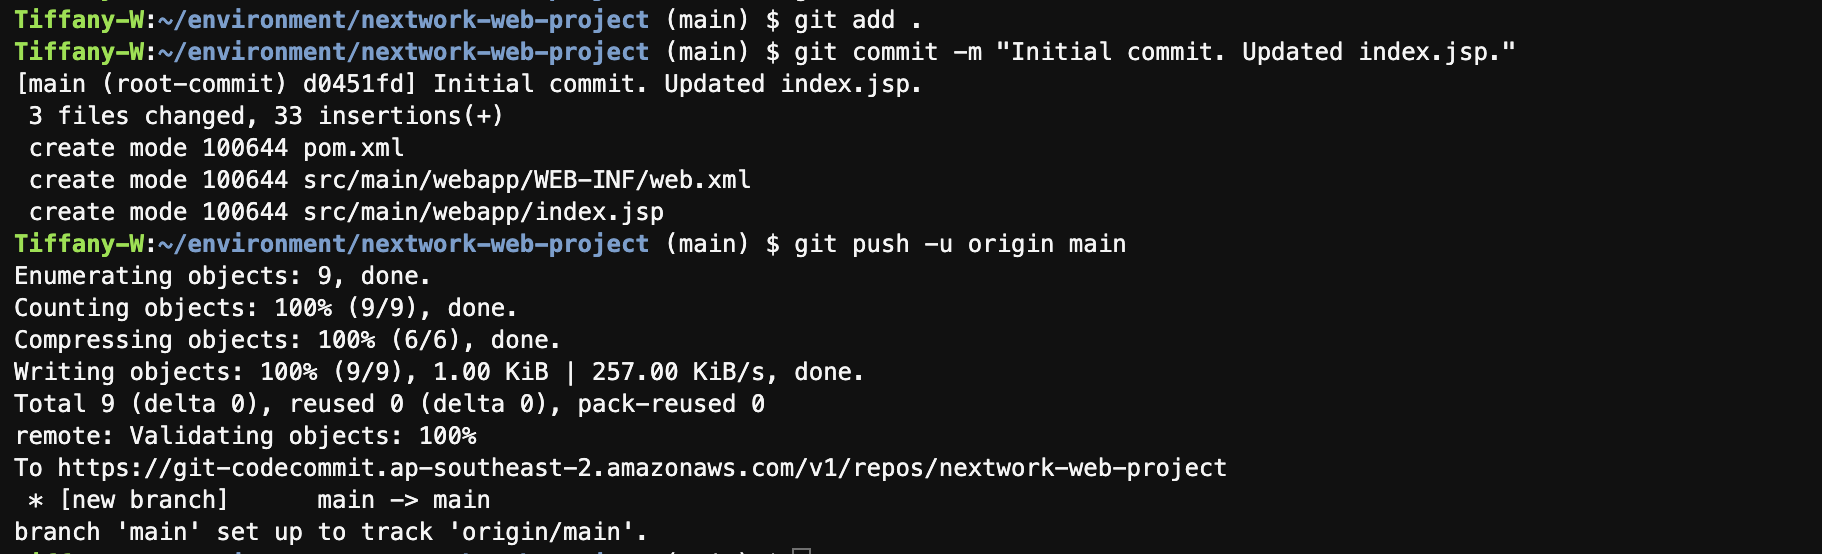Click the "Writing objects" output line

tap(438, 372)
